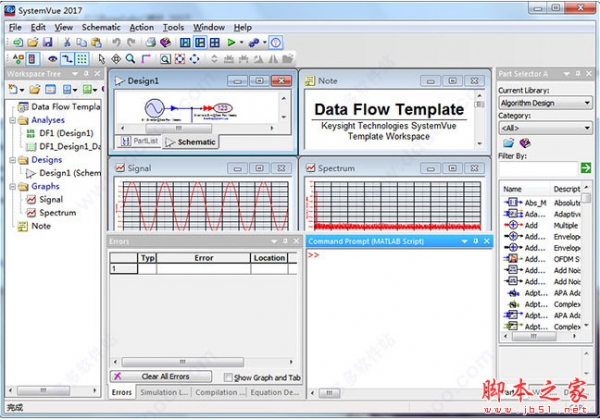Toggle the eye visibility button in toolbar

click(52, 59)
